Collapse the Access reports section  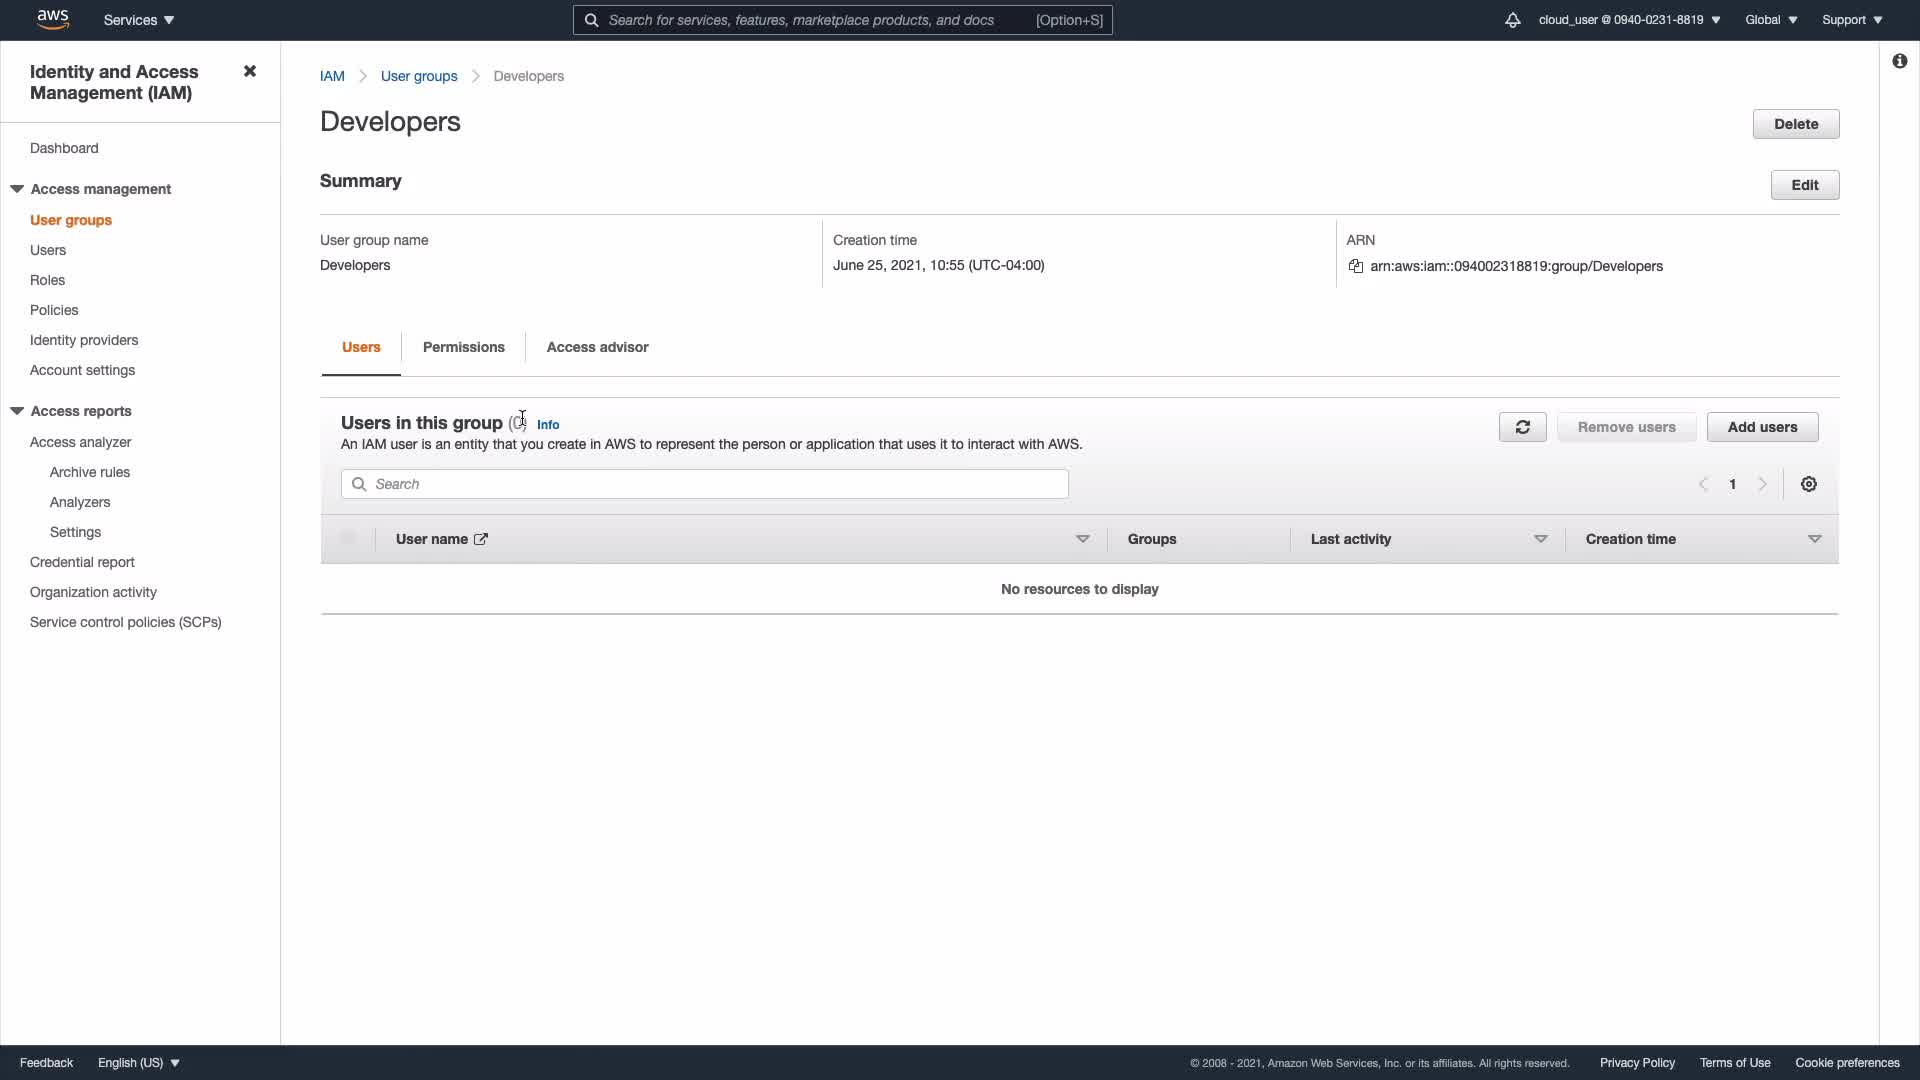[x=17, y=411]
